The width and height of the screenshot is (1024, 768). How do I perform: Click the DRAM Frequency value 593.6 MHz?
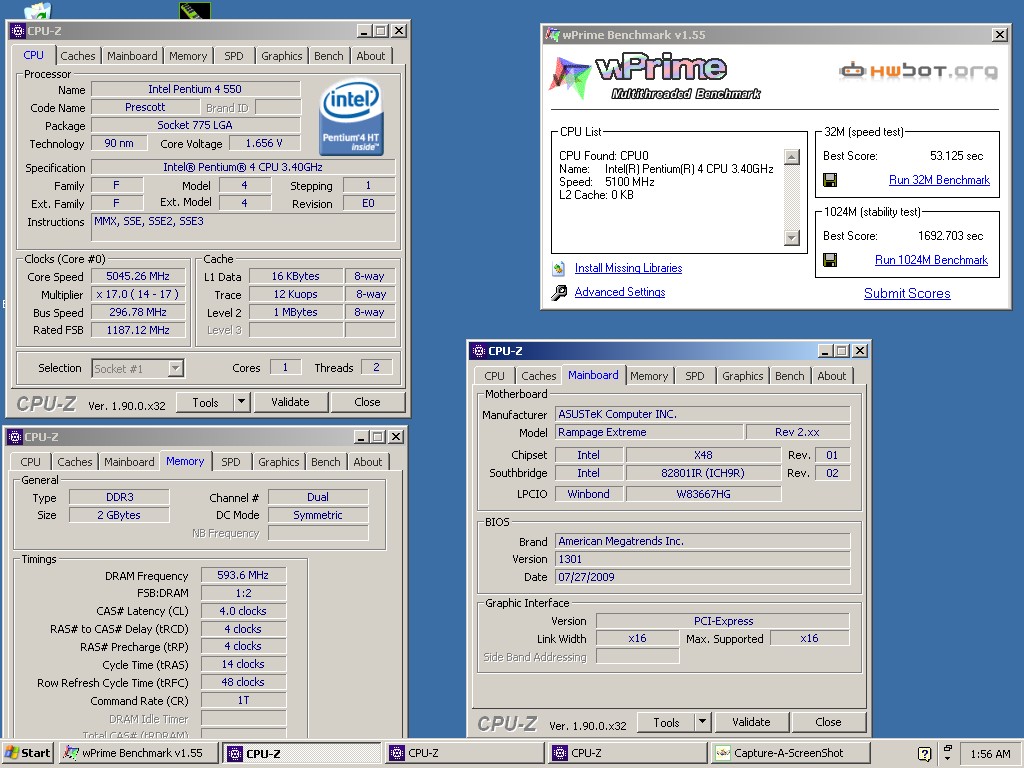(243, 575)
